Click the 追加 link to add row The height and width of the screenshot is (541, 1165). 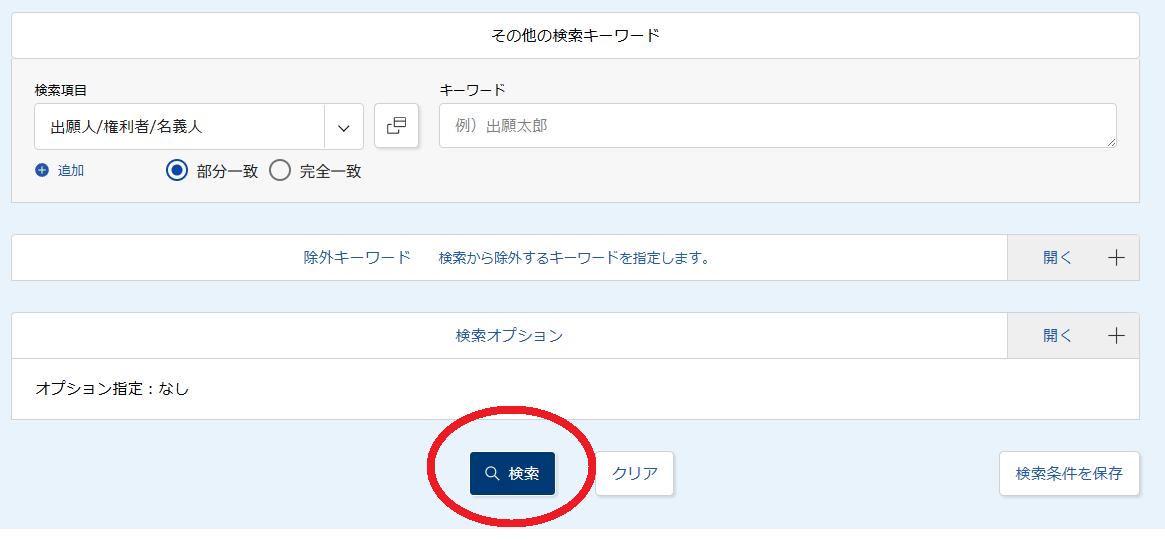coord(71,171)
